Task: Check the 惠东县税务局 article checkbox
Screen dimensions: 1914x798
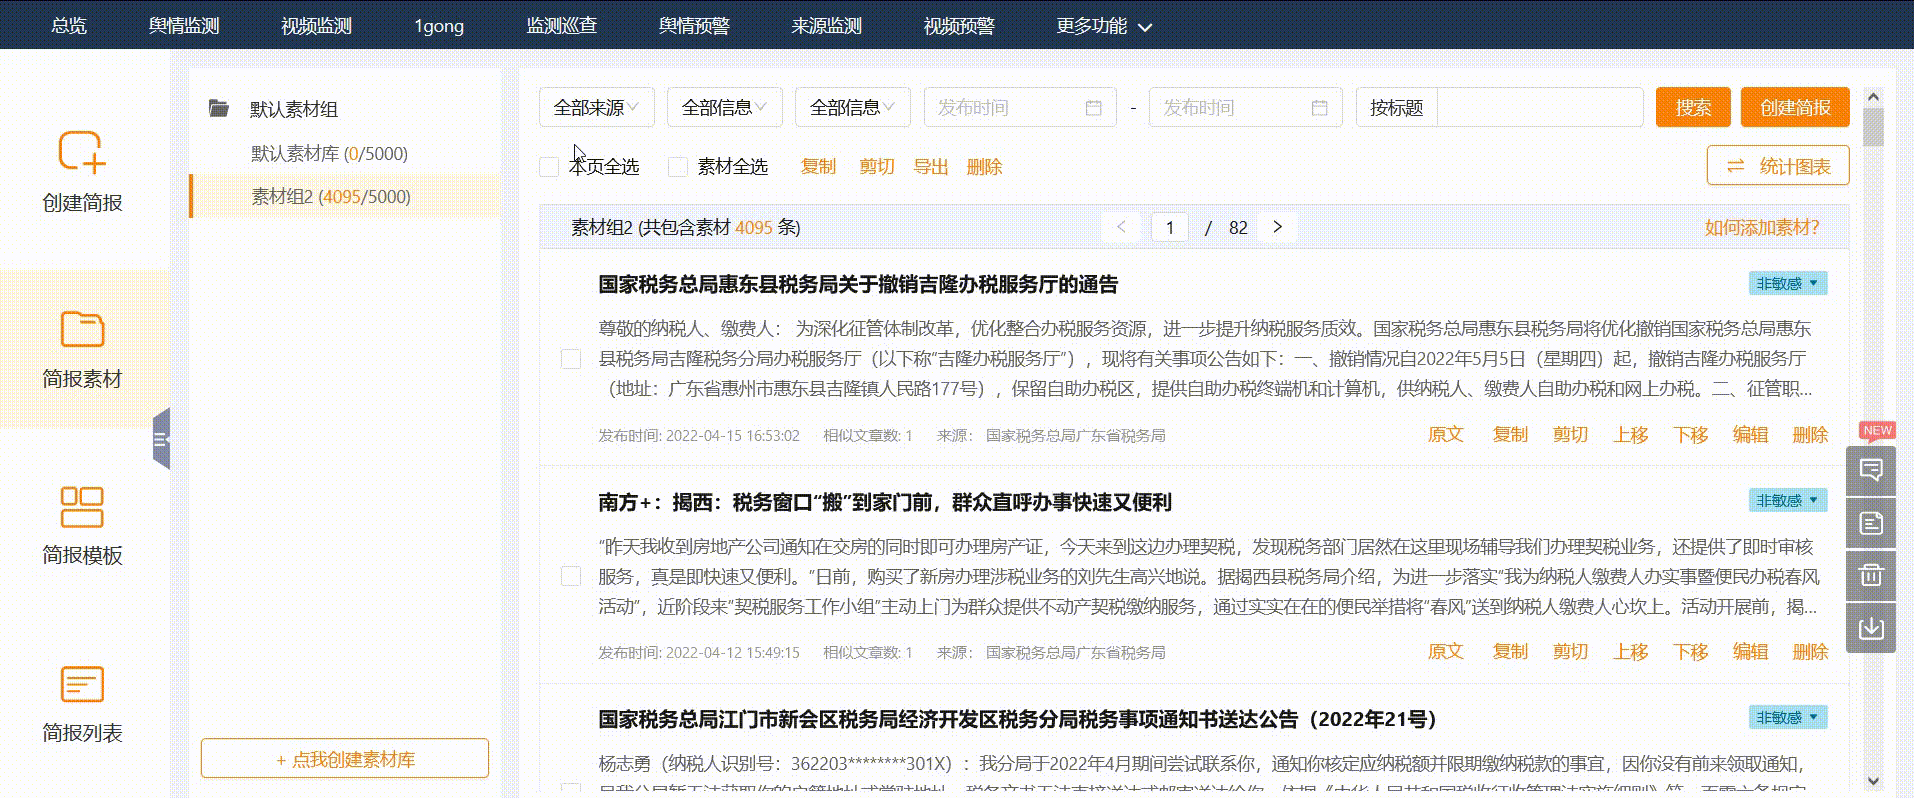Action: (571, 359)
